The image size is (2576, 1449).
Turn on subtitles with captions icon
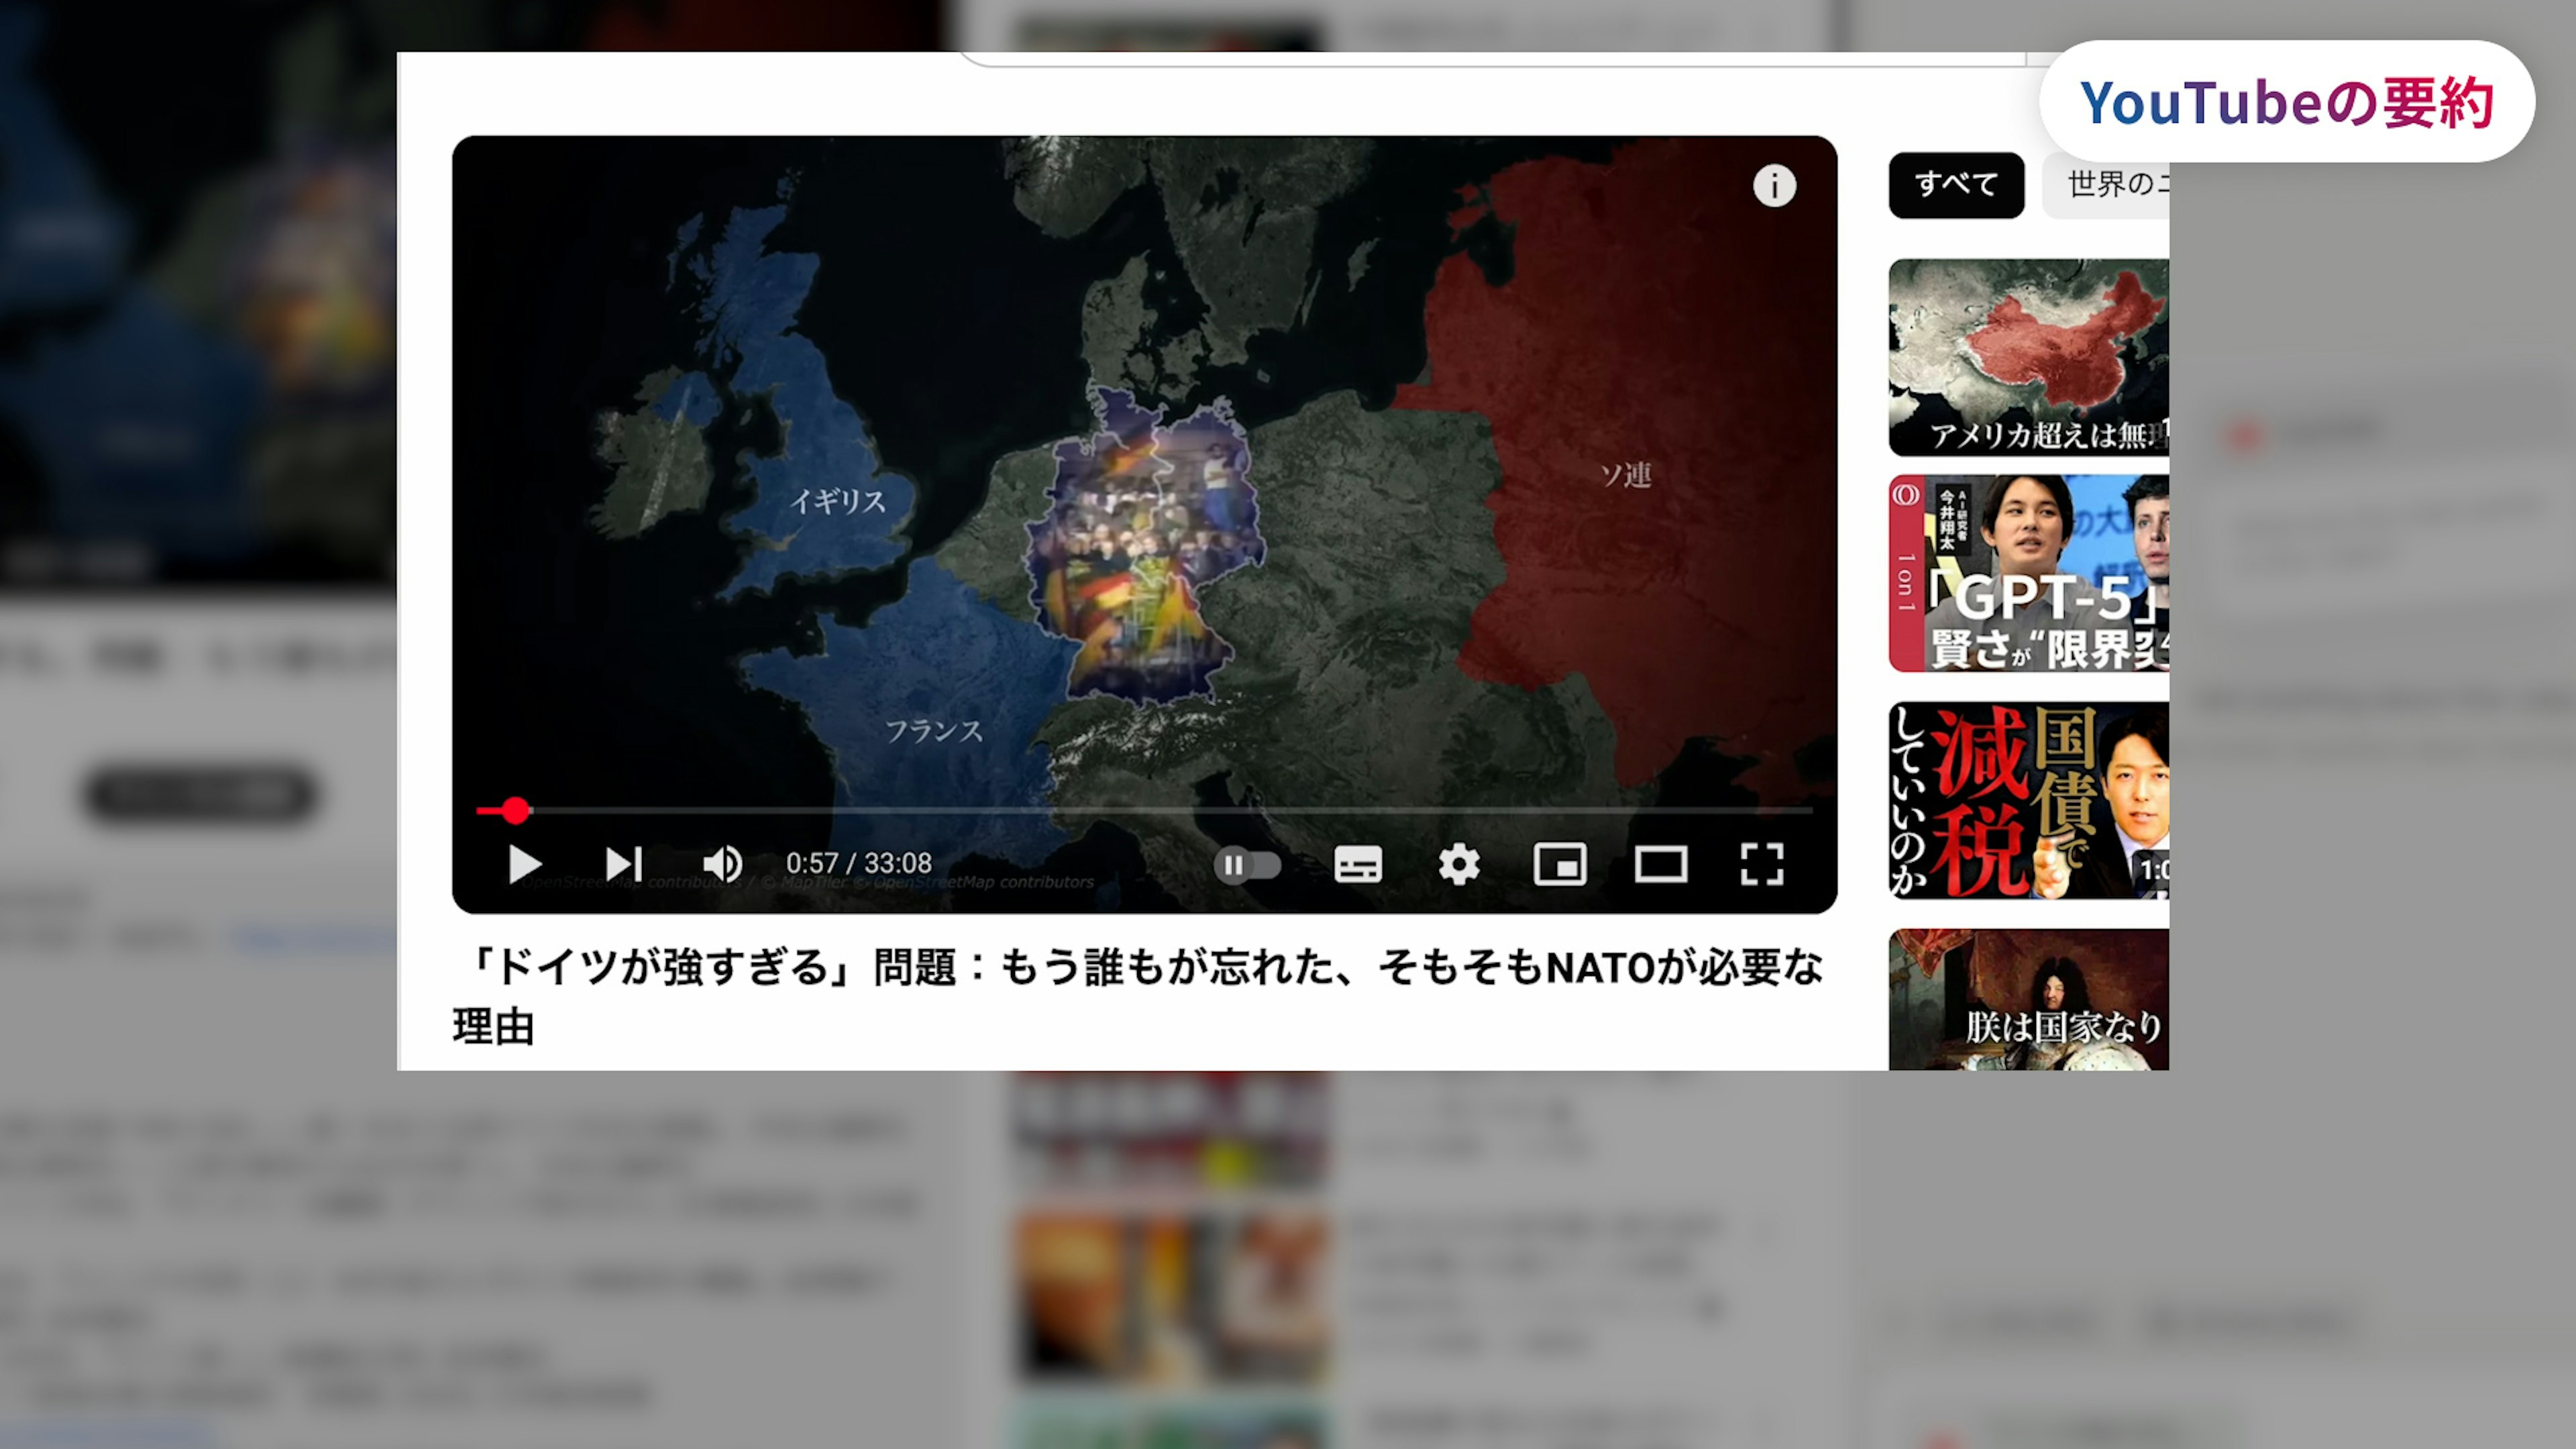pos(1358,864)
